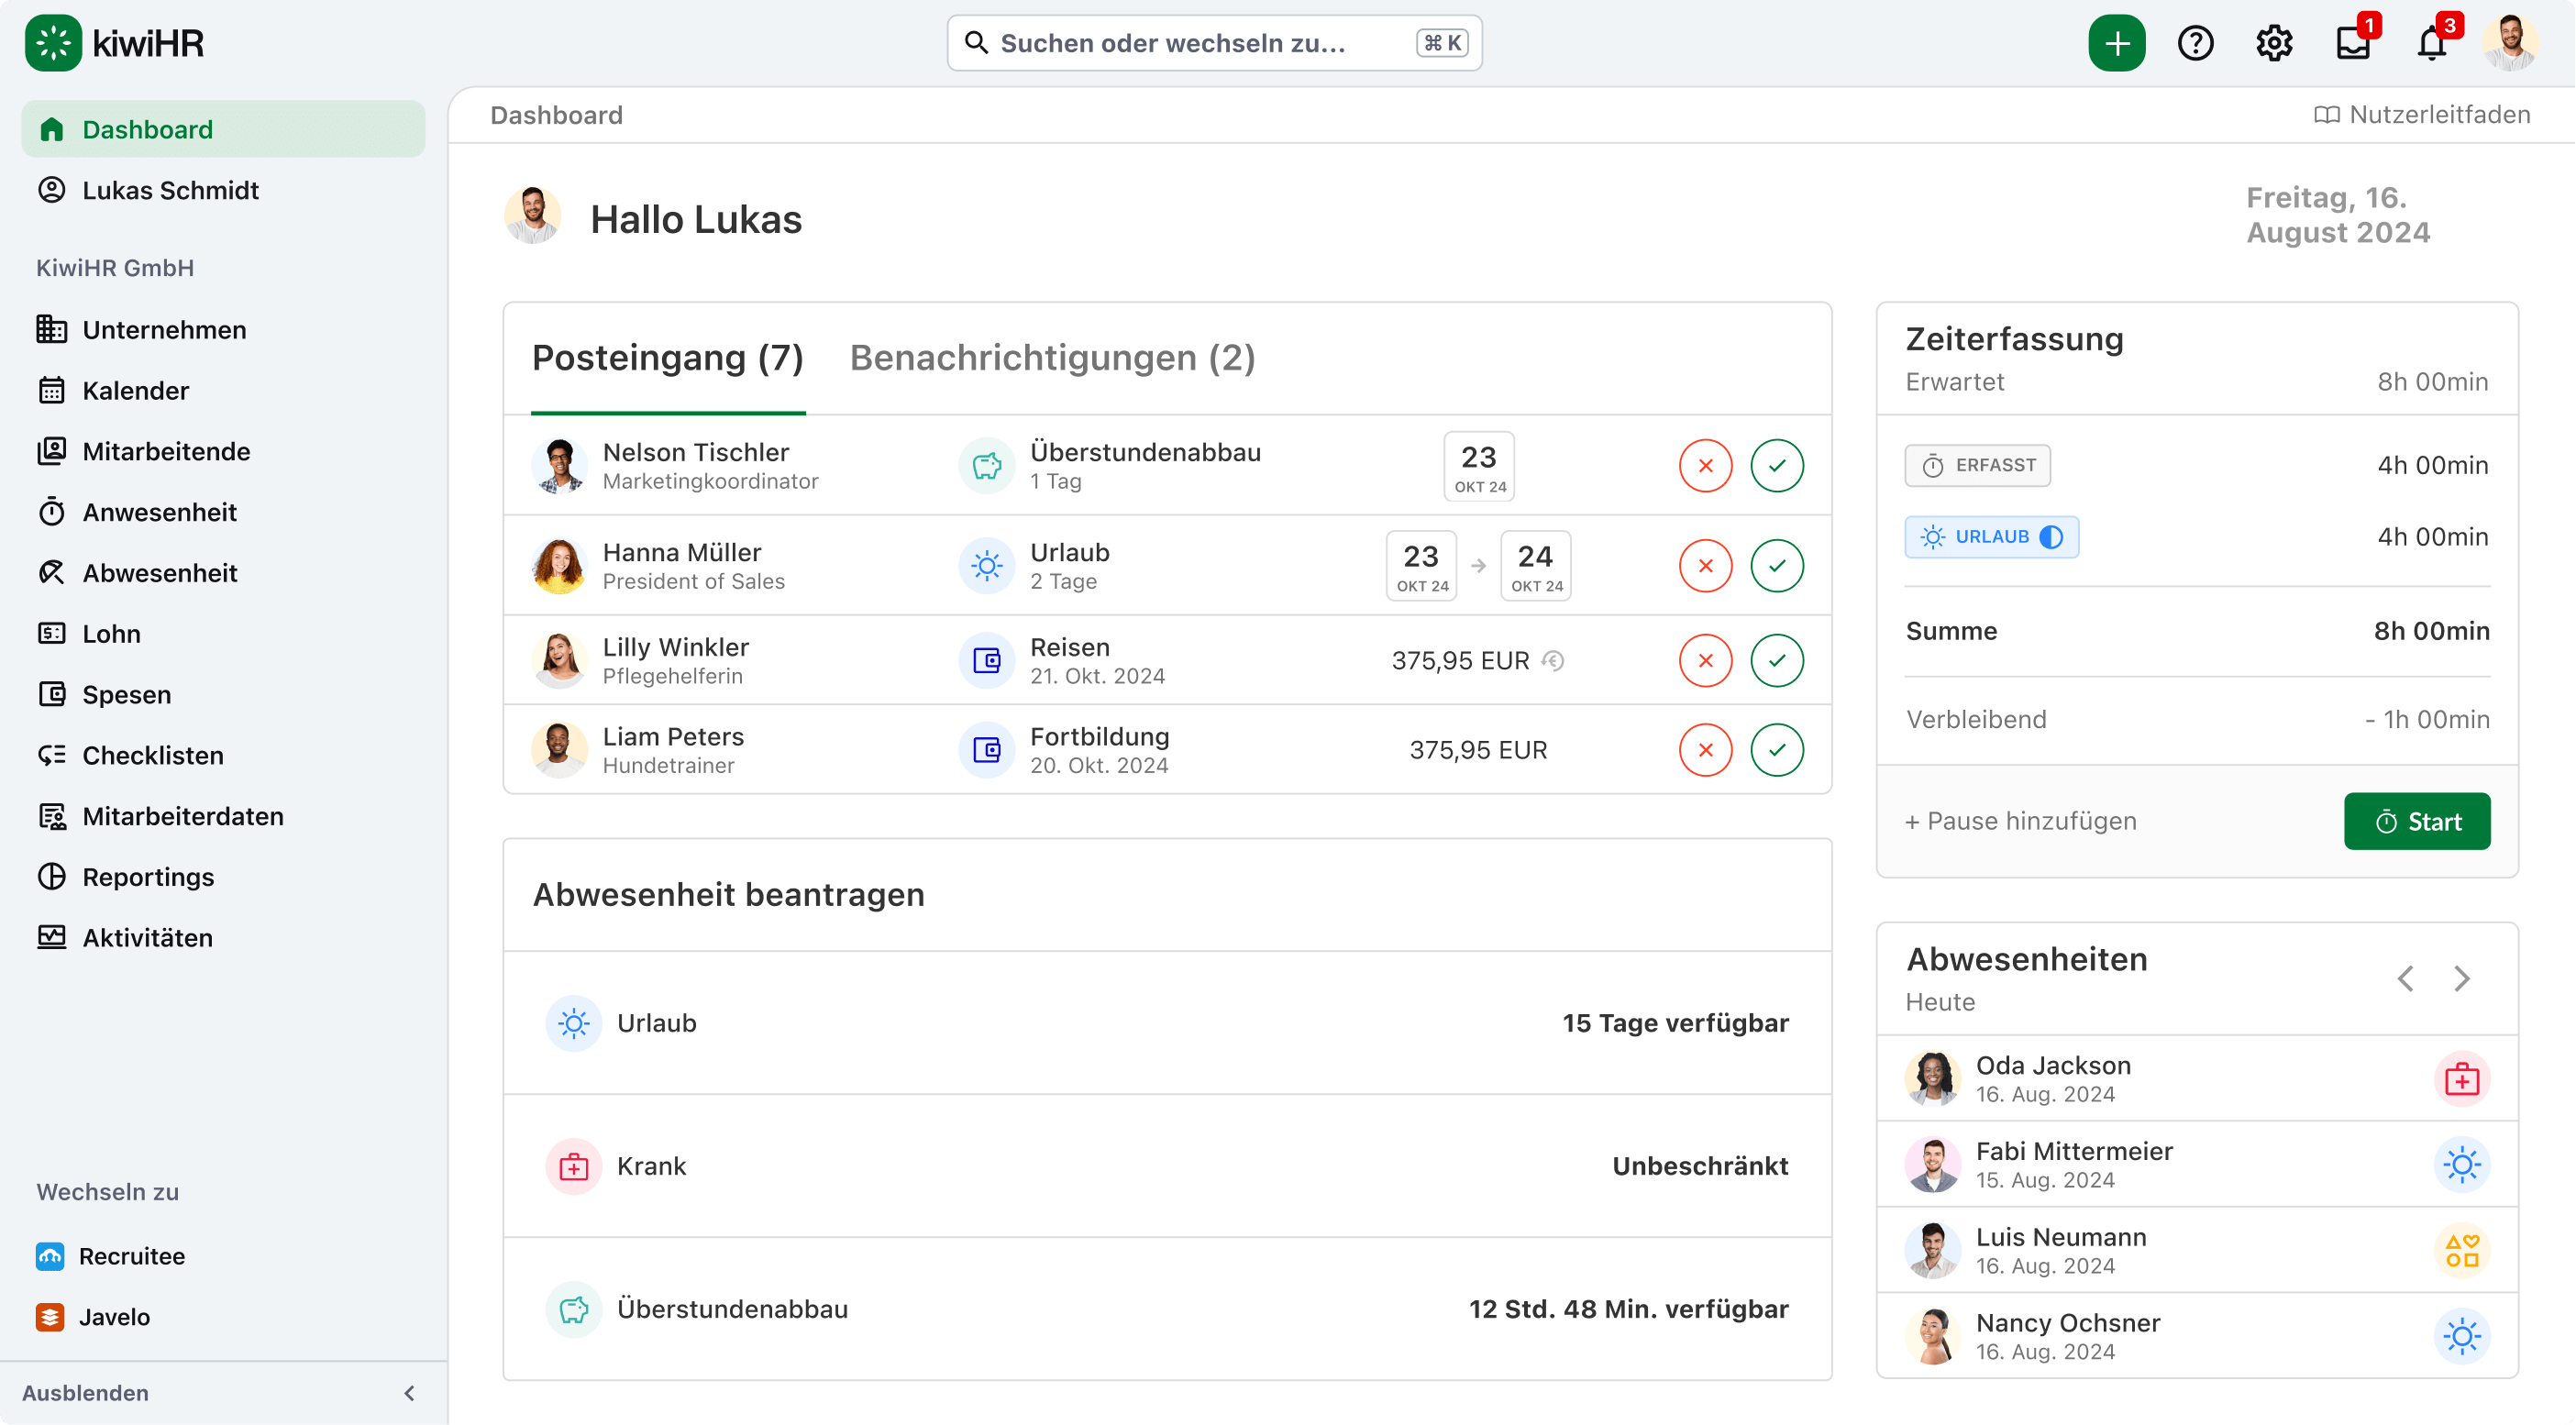This screenshot has height=1425, width=2576.
Task: Click the URLAUB half-day tag
Action: pyautogui.click(x=1991, y=537)
